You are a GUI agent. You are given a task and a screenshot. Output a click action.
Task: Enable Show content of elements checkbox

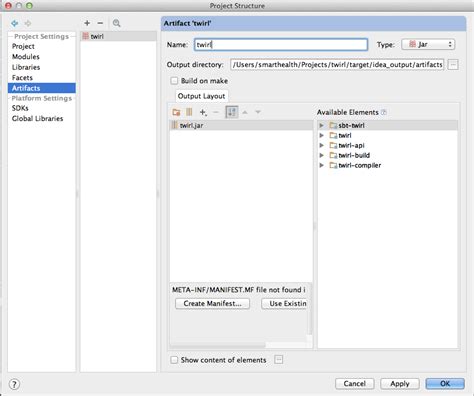[174, 360]
